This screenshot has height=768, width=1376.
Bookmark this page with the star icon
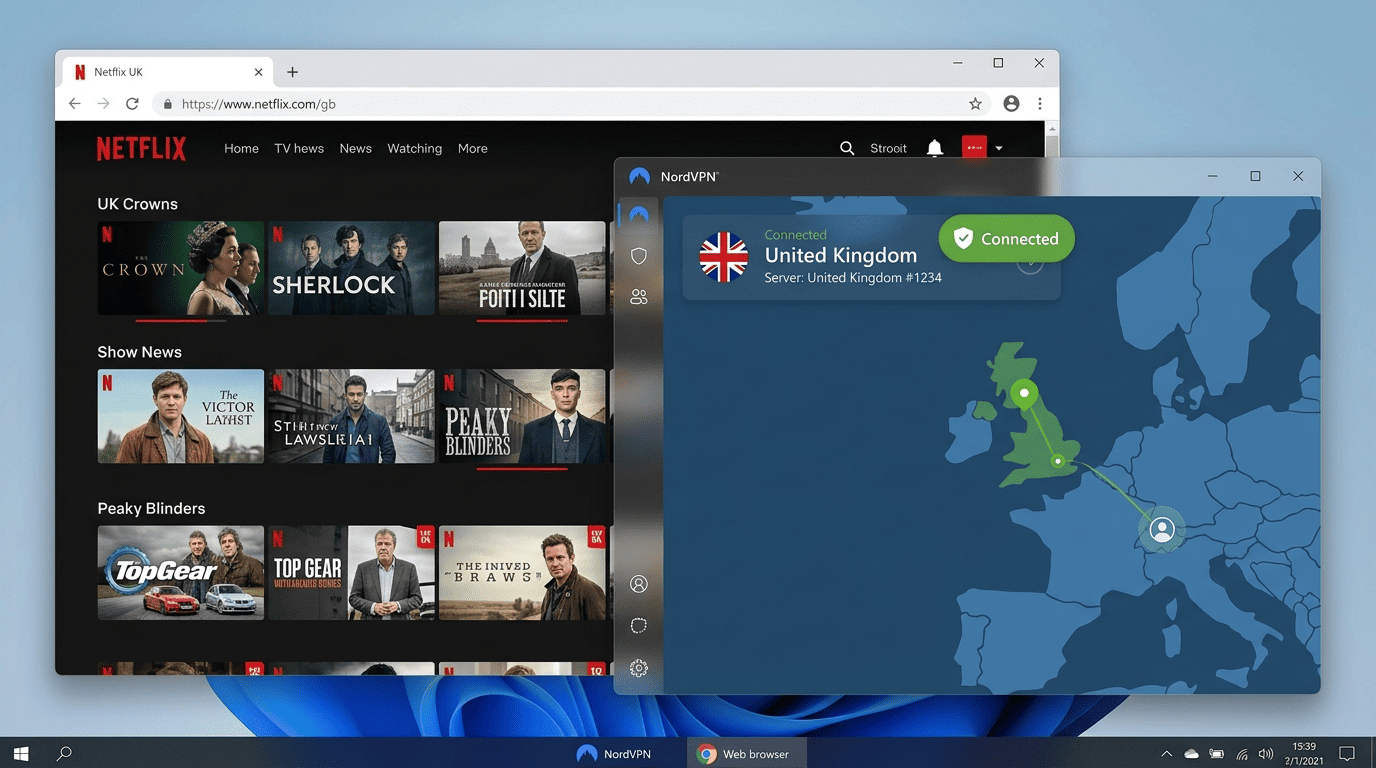(975, 104)
